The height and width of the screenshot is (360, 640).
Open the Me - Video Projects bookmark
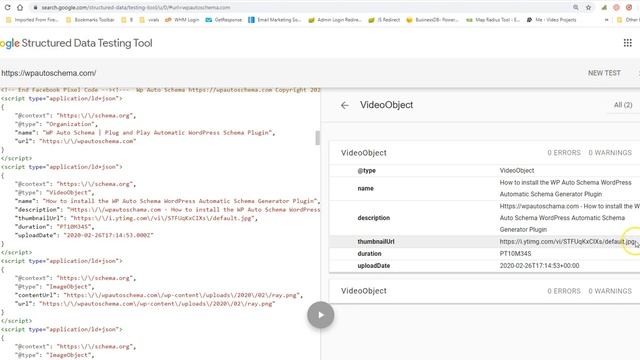pyautogui.click(x=552, y=20)
